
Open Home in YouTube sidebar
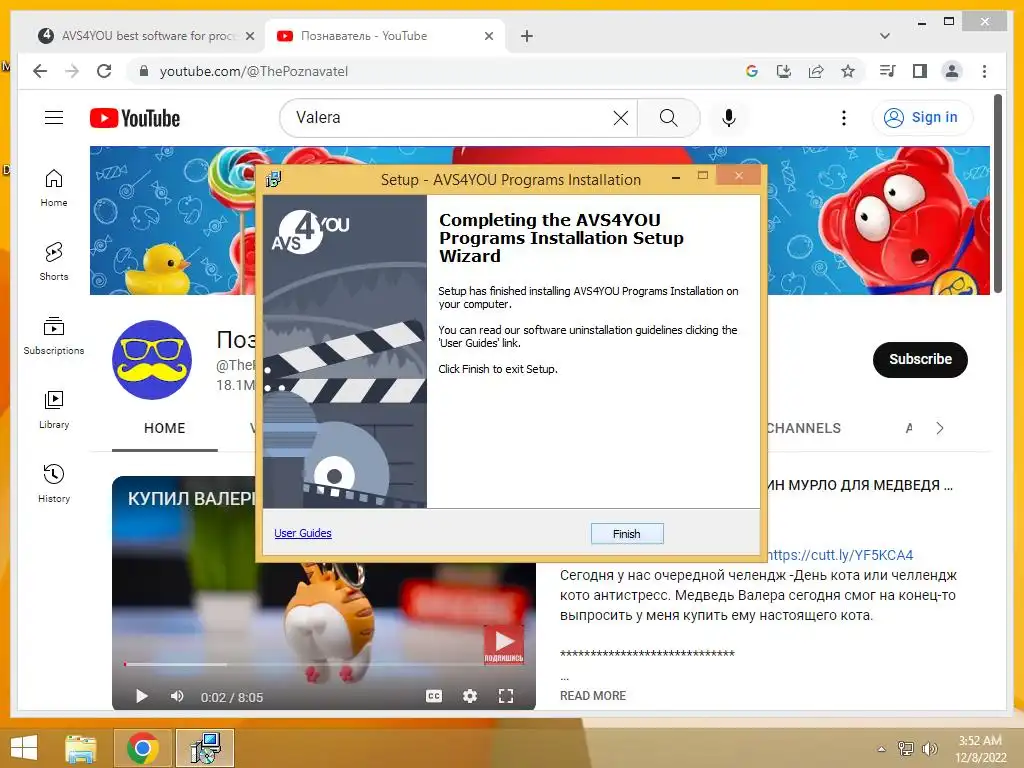click(x=54, y=188)
